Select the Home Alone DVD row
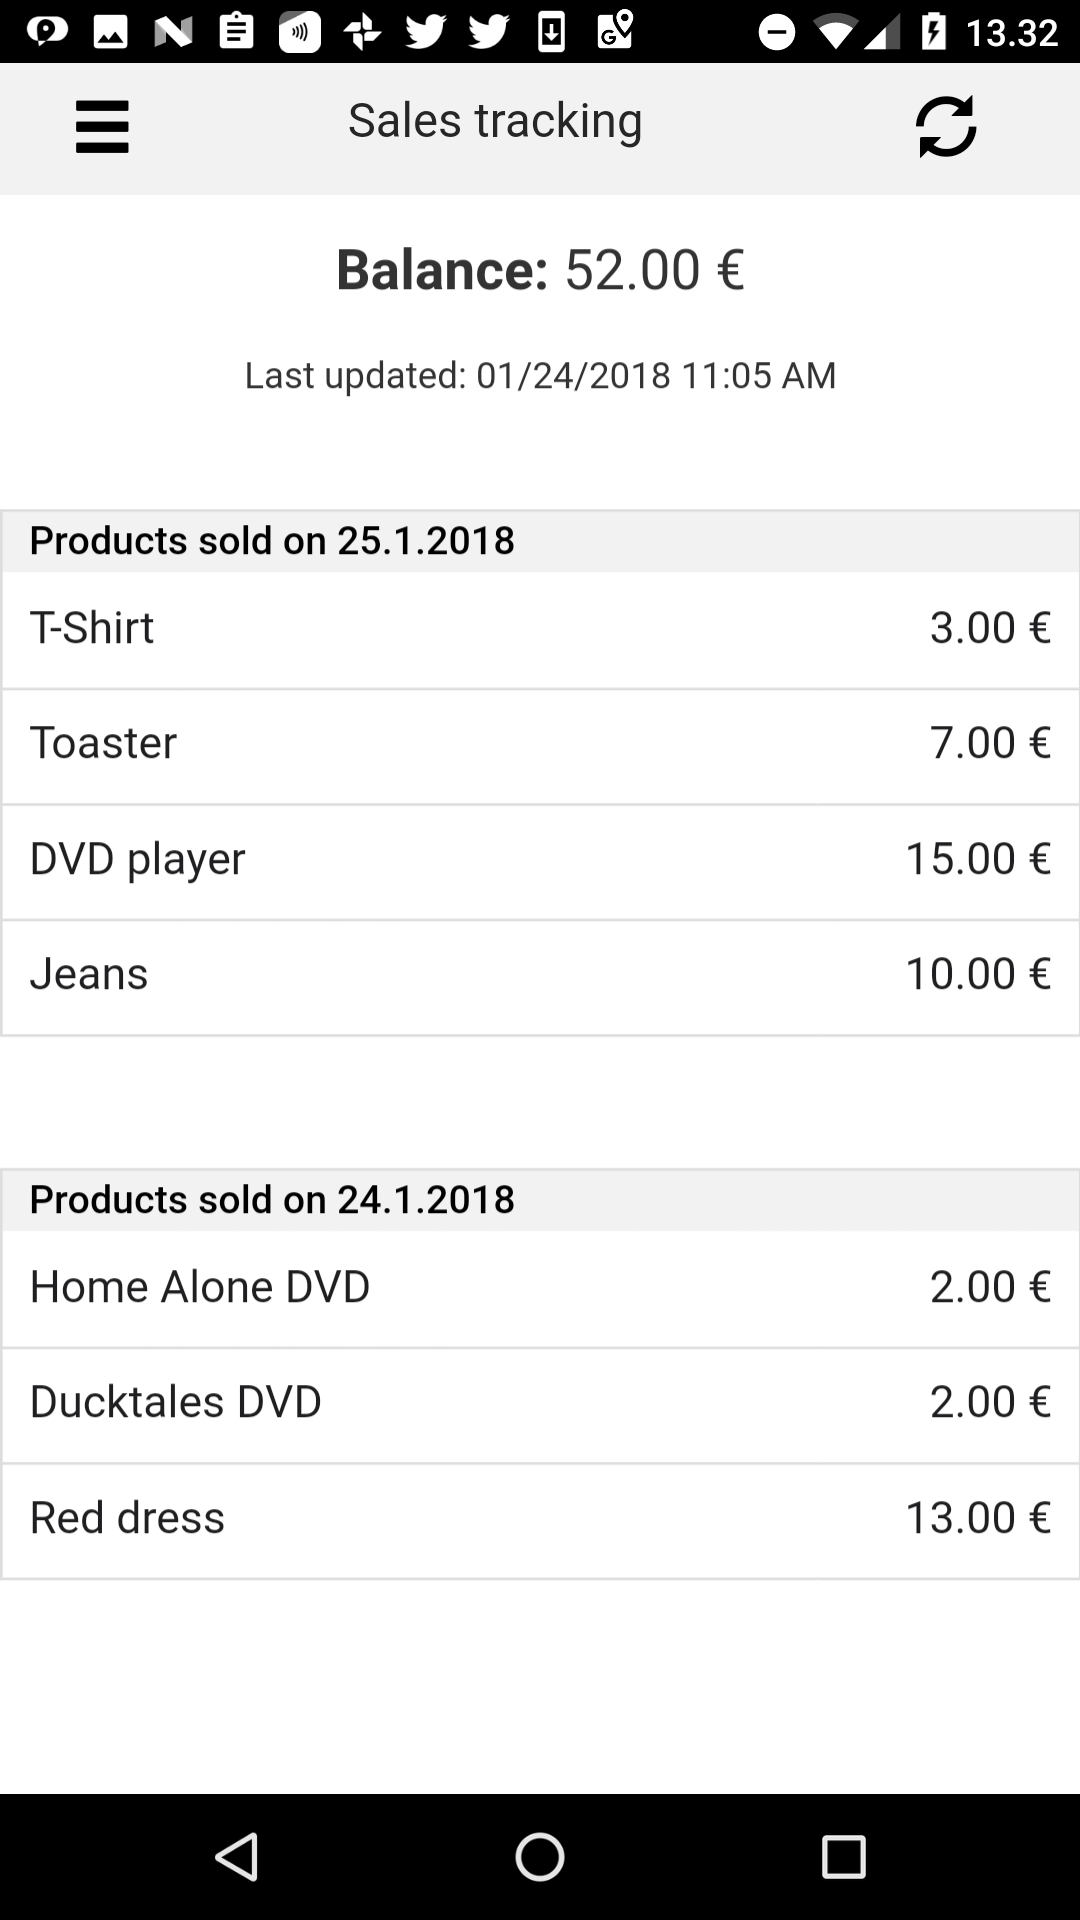The width and height of the screenshot is (1080, 1920). tap(540, 1288)
